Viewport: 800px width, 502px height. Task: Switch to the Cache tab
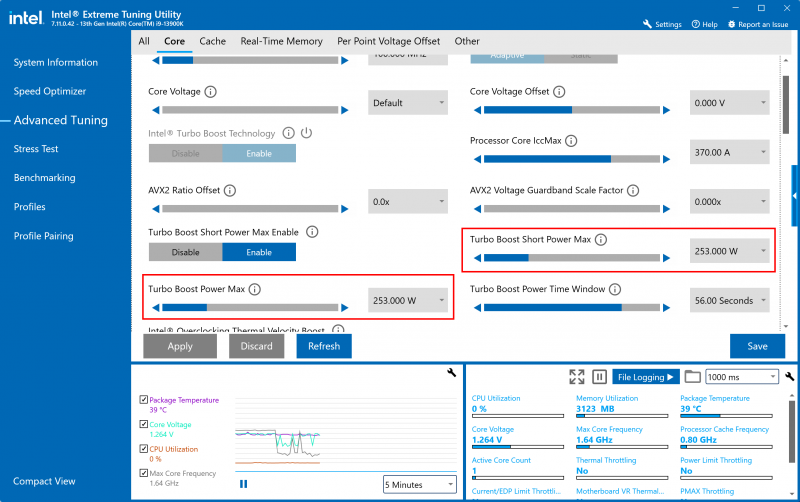212,41
